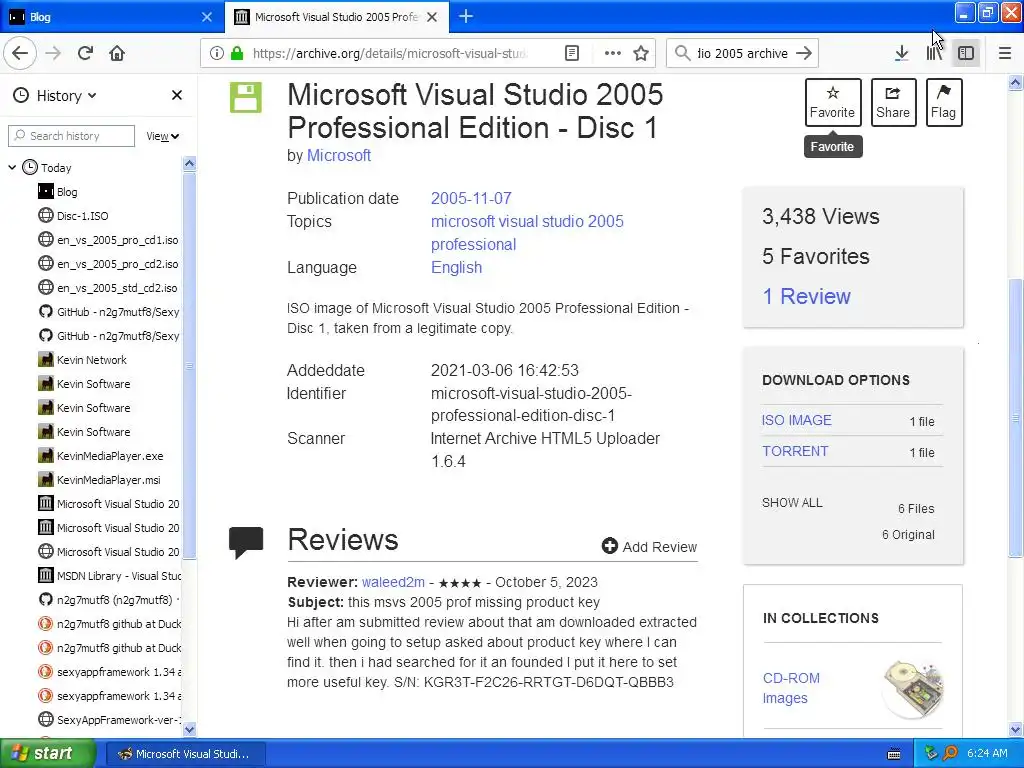Close the Blog tab
Image resolution: width=1024 pixels, height=768 pixels.
click(x=206, y=17)
